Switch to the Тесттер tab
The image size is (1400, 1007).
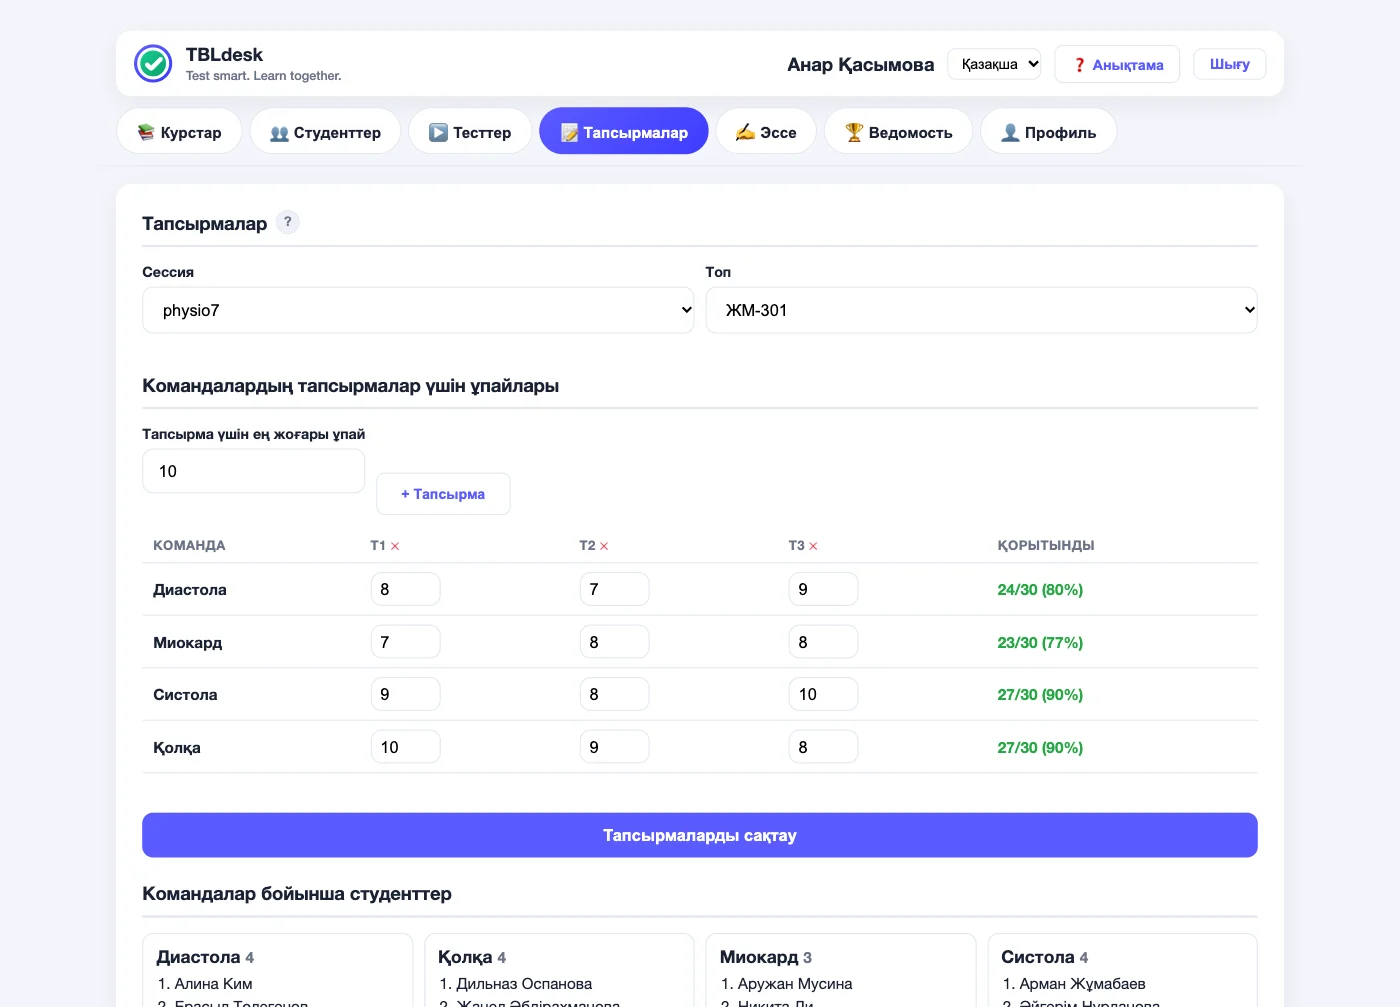tap(470, 132)
